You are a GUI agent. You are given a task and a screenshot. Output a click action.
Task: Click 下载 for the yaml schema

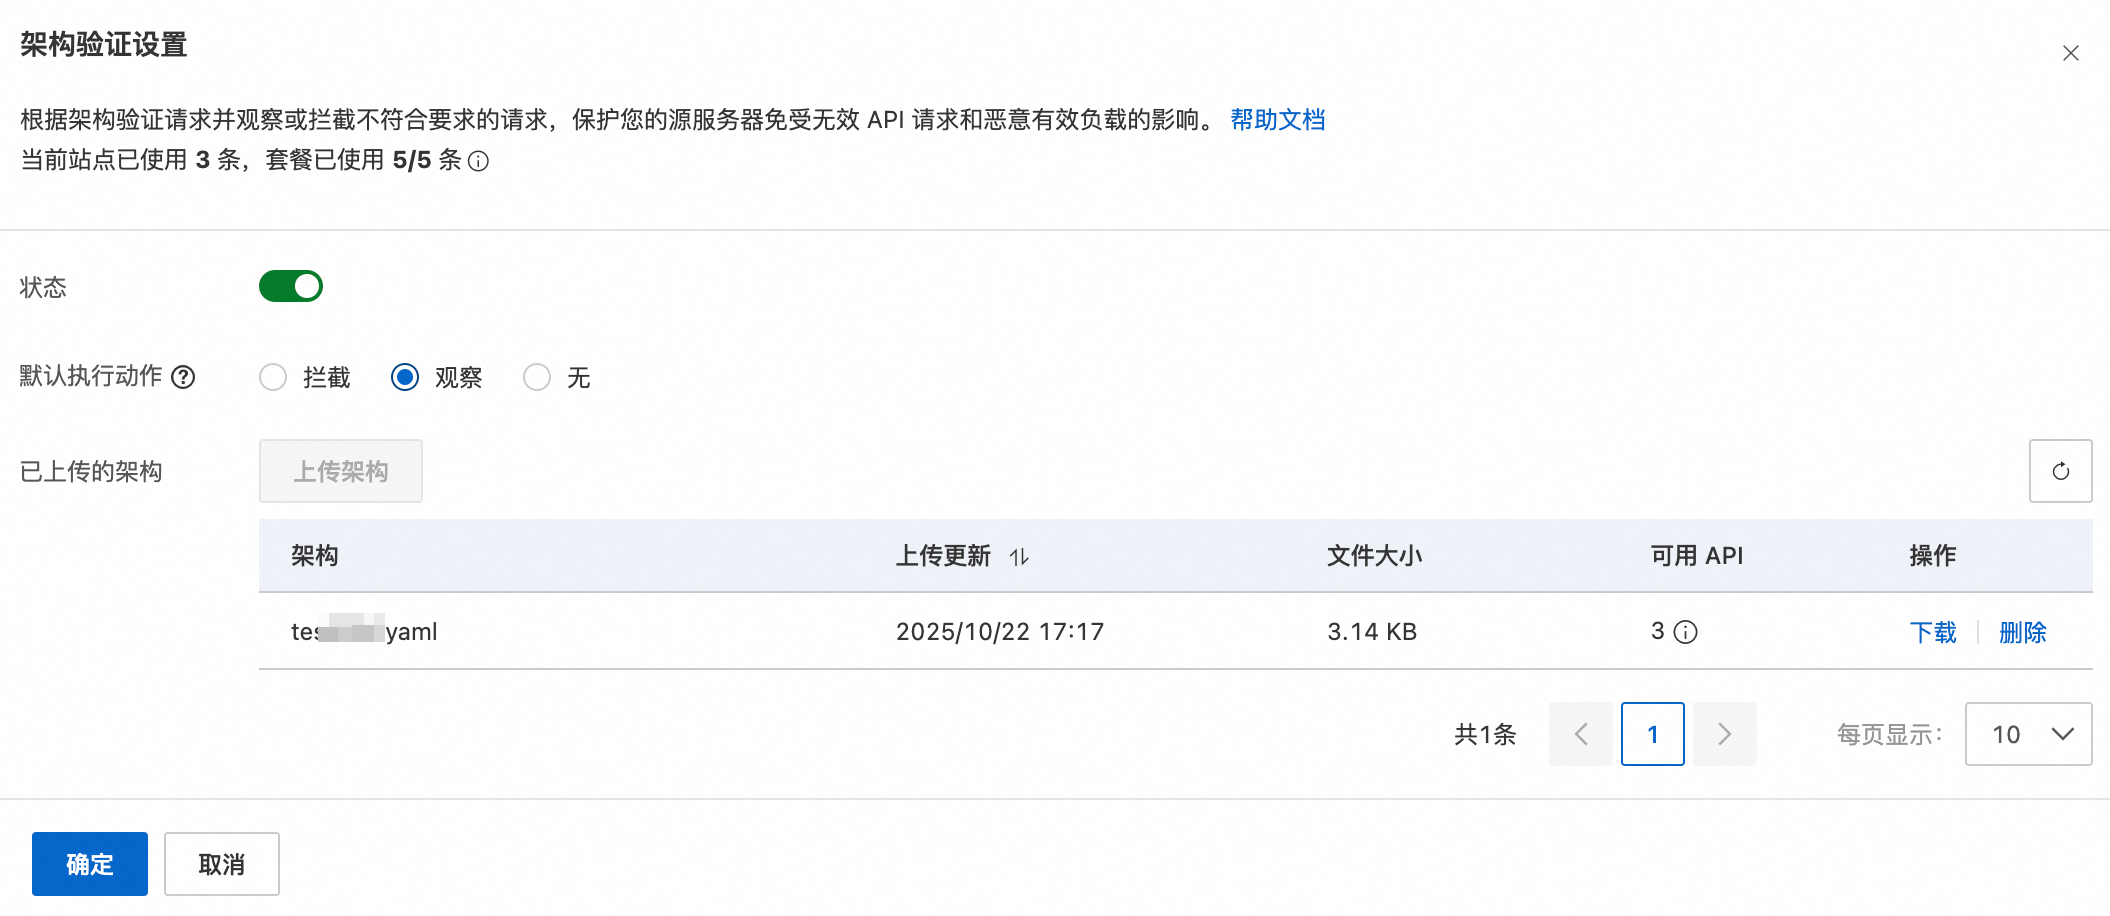point(1932,632)
